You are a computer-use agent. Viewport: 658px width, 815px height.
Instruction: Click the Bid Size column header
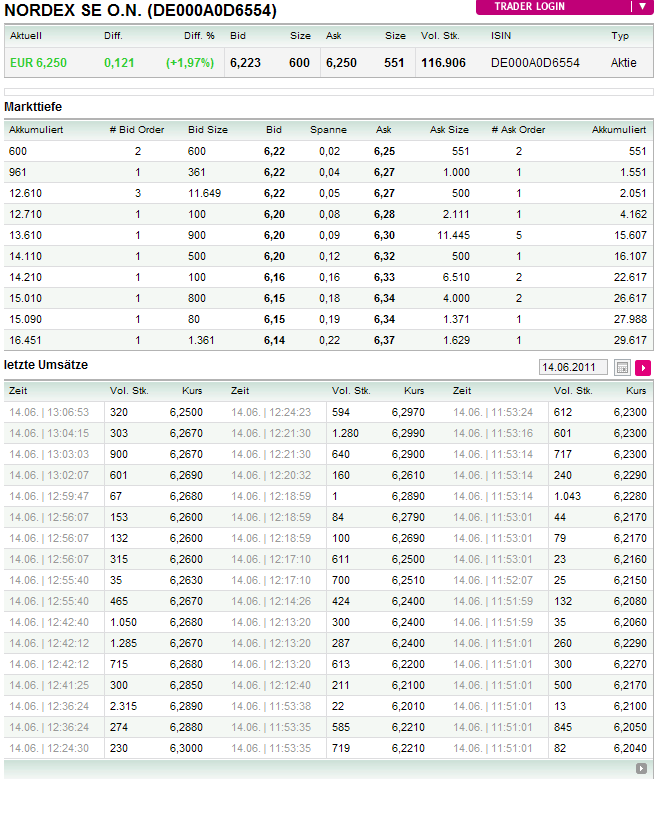click(x=208, y=130)
